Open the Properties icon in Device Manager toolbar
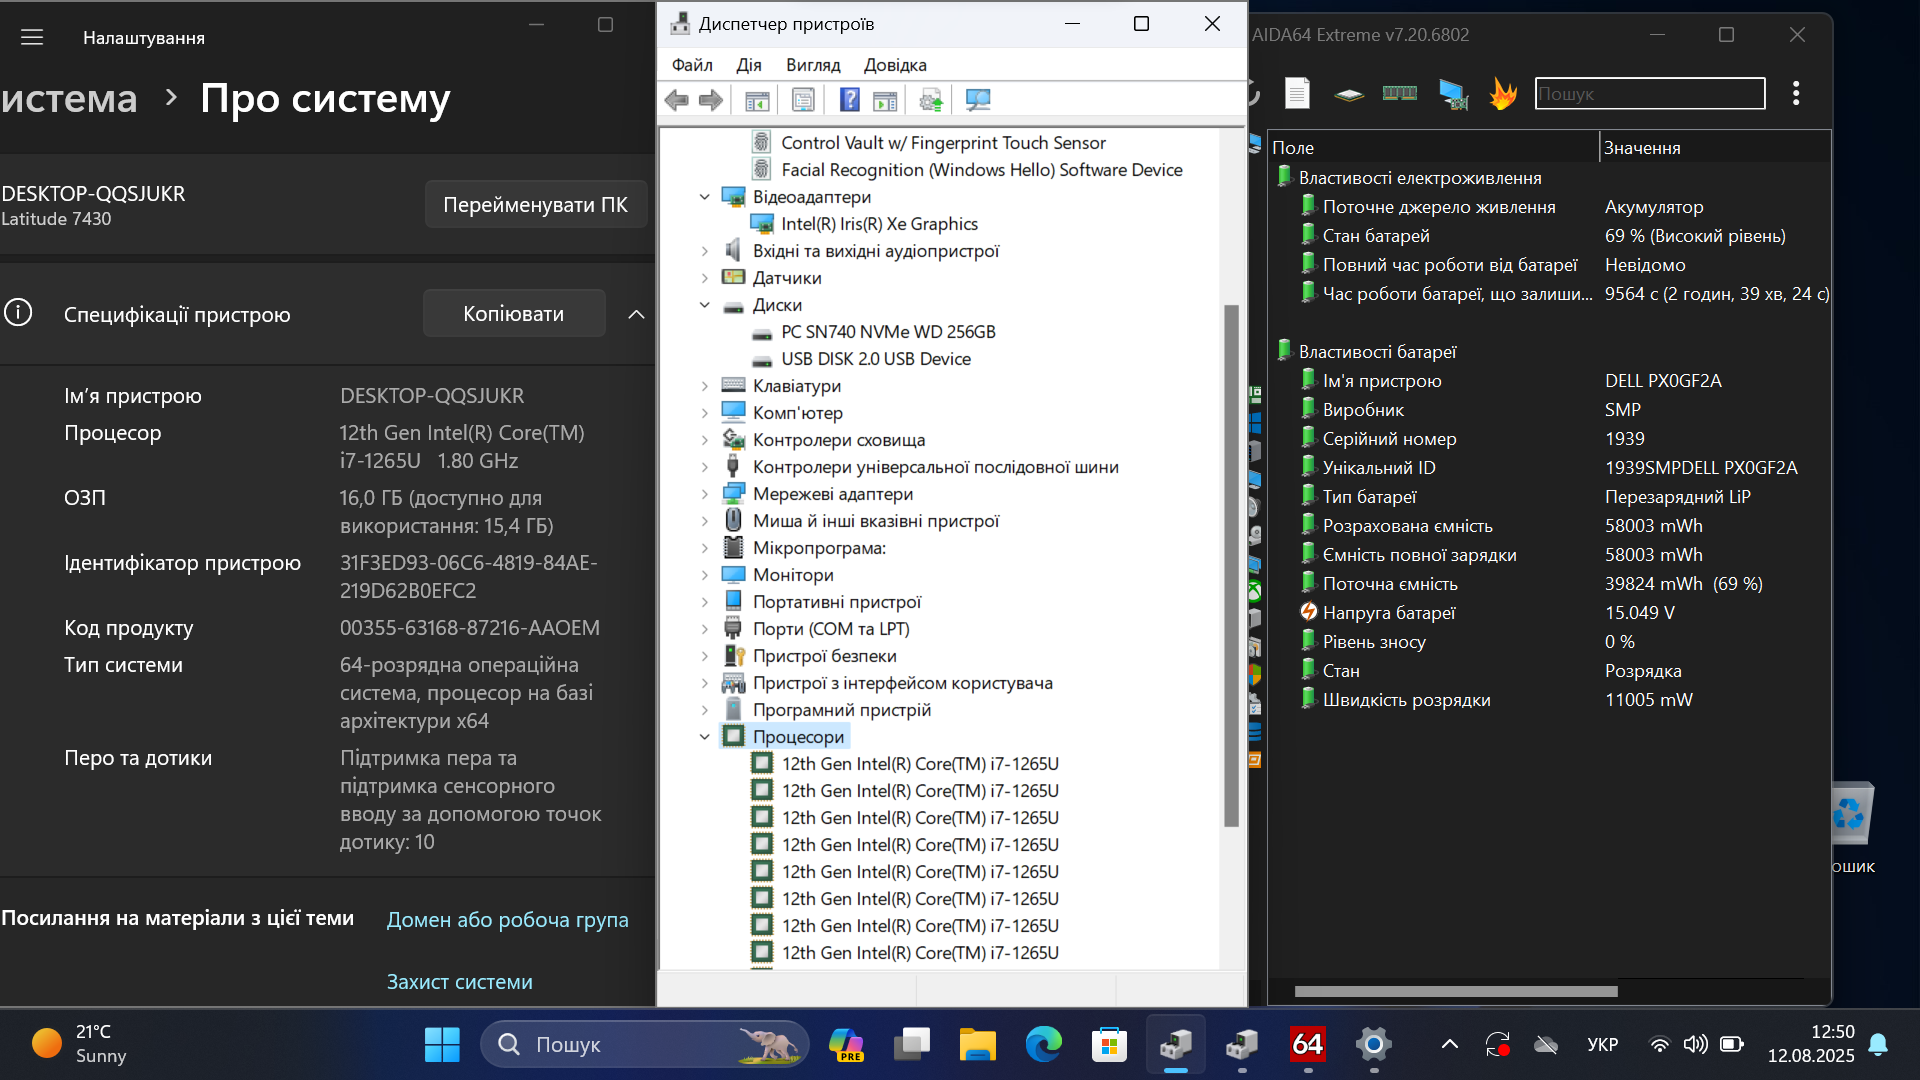The image size is (1920, 1080). [x=803, y=100]
